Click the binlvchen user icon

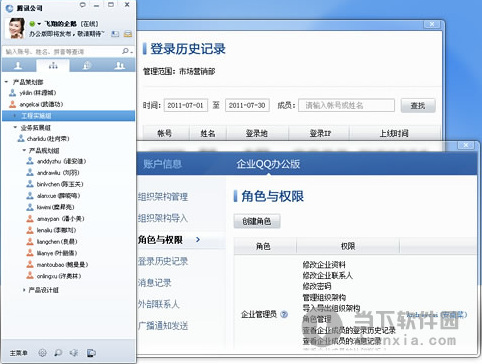[x=30, y=184]
